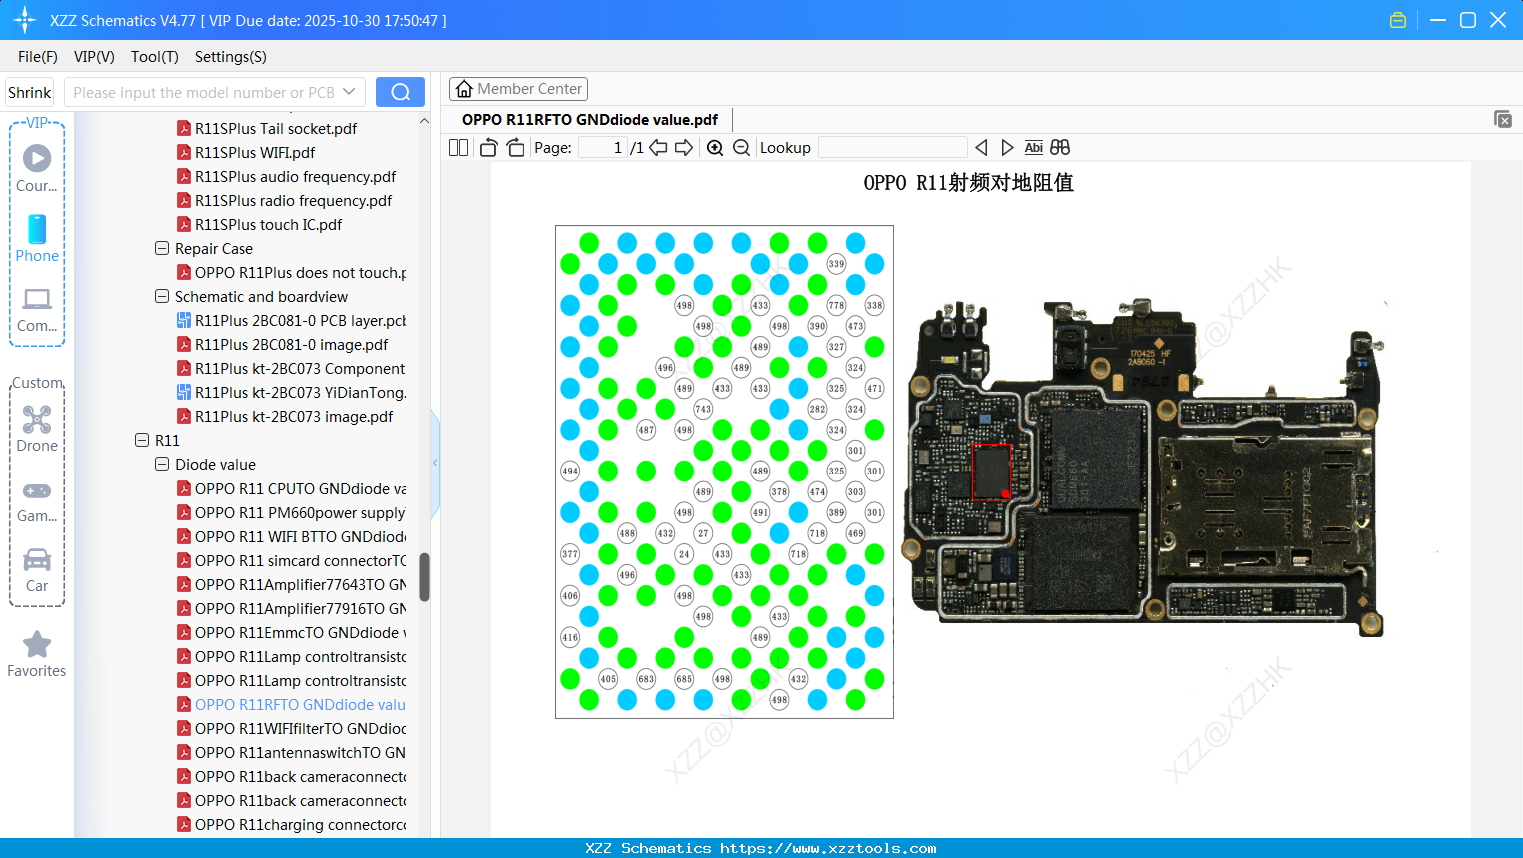The image size is (1523, 858).
Task: Open the Settings(S) menu
Action: pos(231,56)
